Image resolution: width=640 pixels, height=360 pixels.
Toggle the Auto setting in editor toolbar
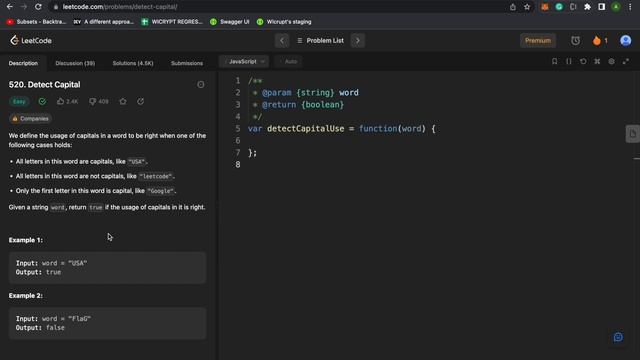point(291,62)
